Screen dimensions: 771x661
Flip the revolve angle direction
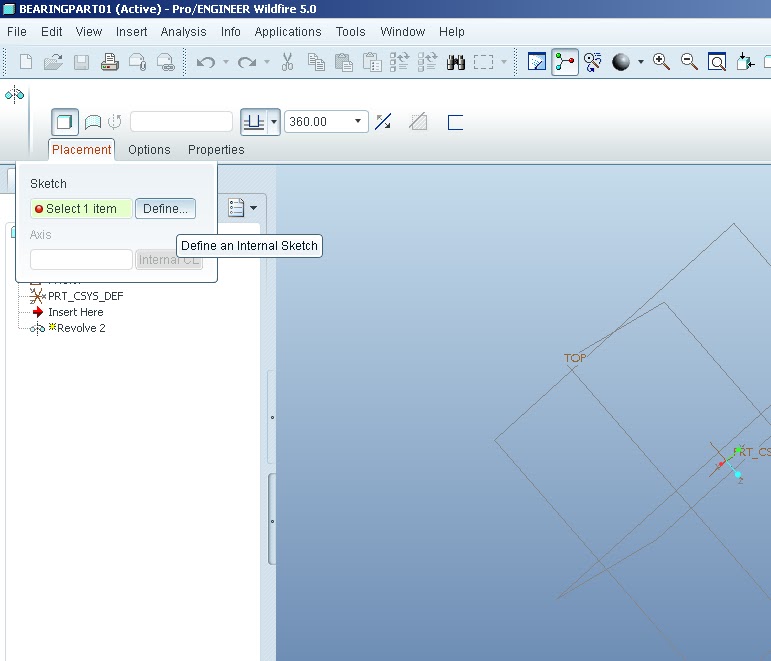(x=383, y=122)
